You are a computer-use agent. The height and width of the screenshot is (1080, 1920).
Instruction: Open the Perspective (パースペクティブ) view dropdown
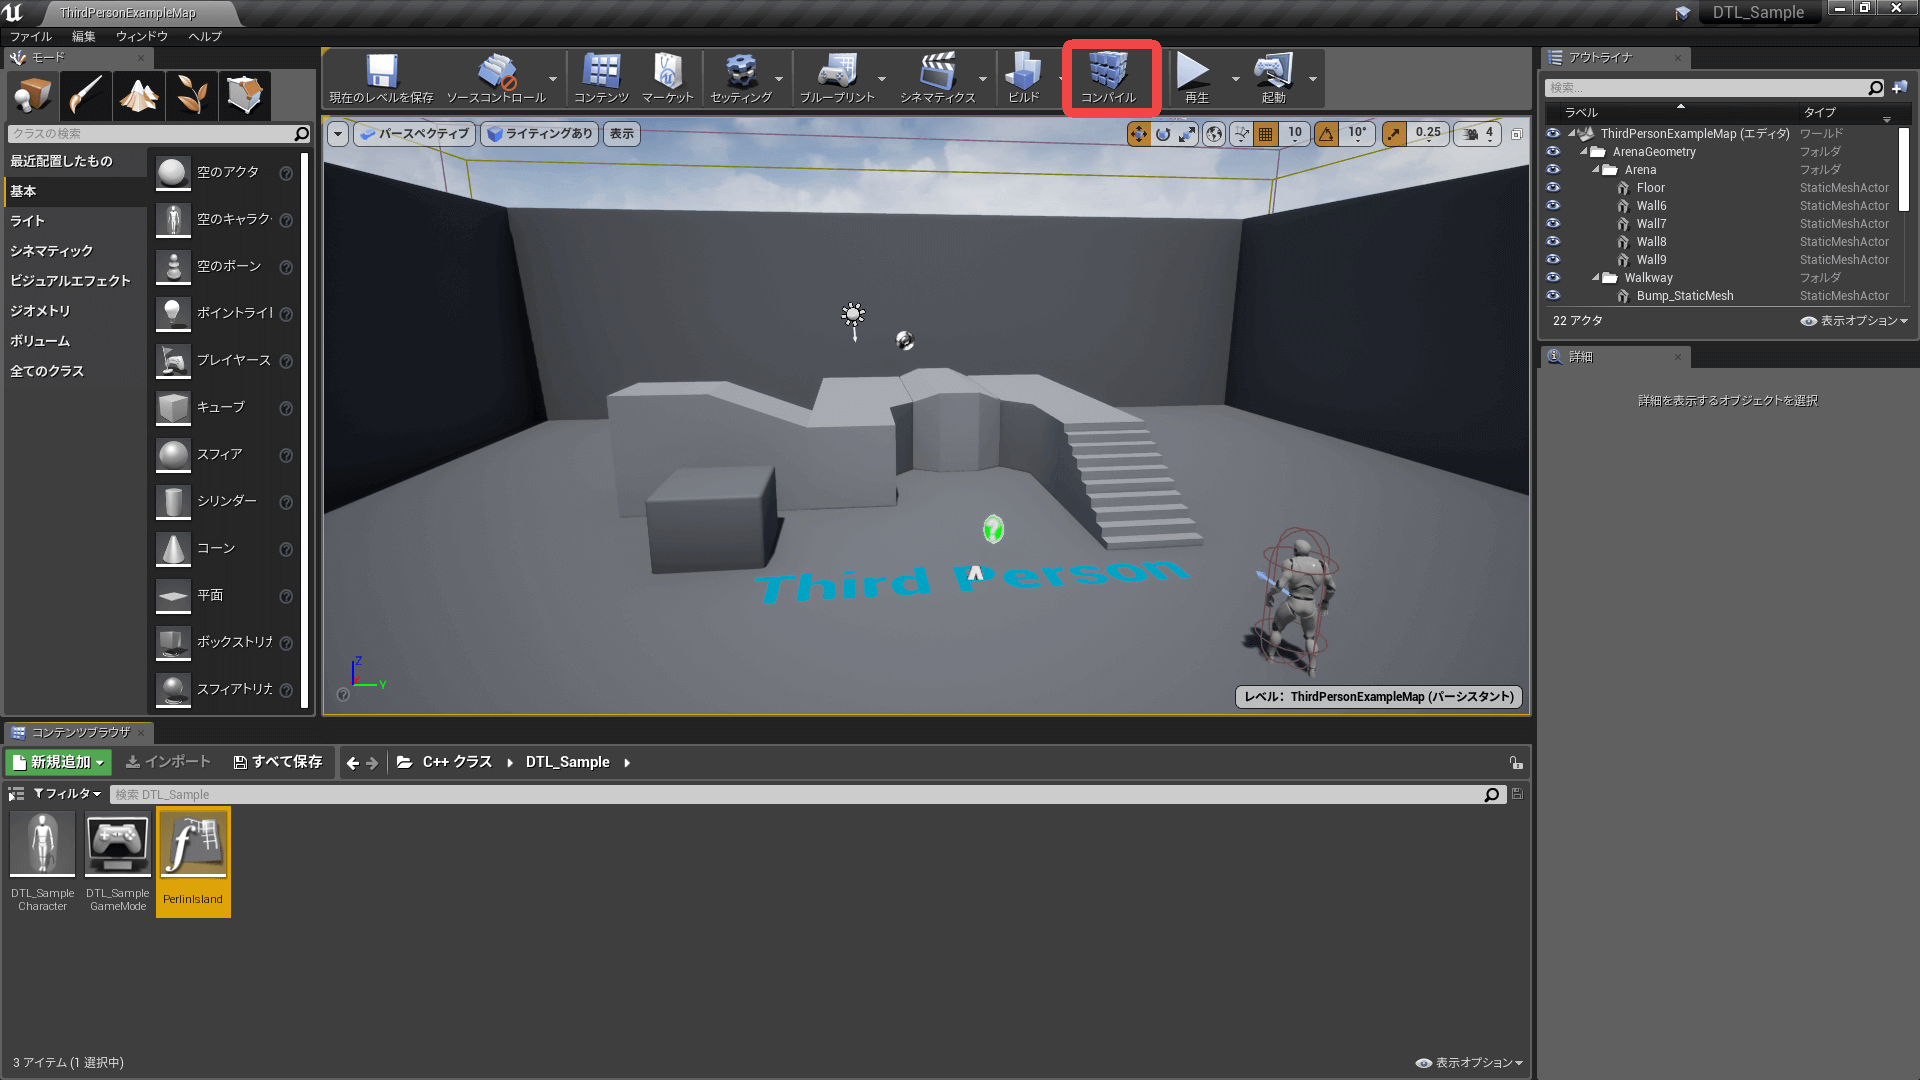[413, 134]
